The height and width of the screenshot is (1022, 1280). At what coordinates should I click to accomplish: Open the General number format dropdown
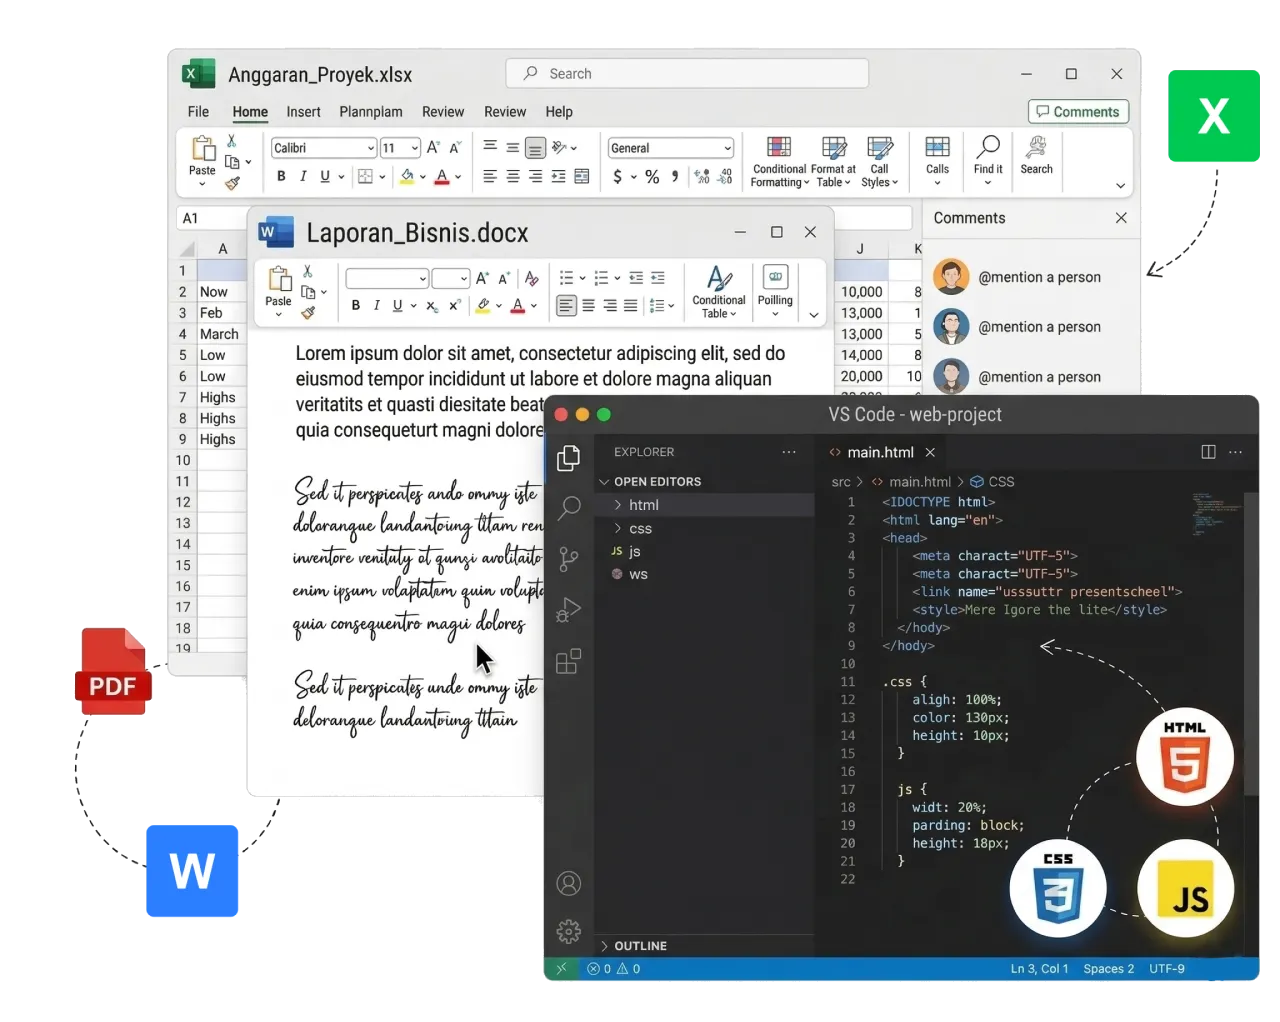[x=671, y=148]
